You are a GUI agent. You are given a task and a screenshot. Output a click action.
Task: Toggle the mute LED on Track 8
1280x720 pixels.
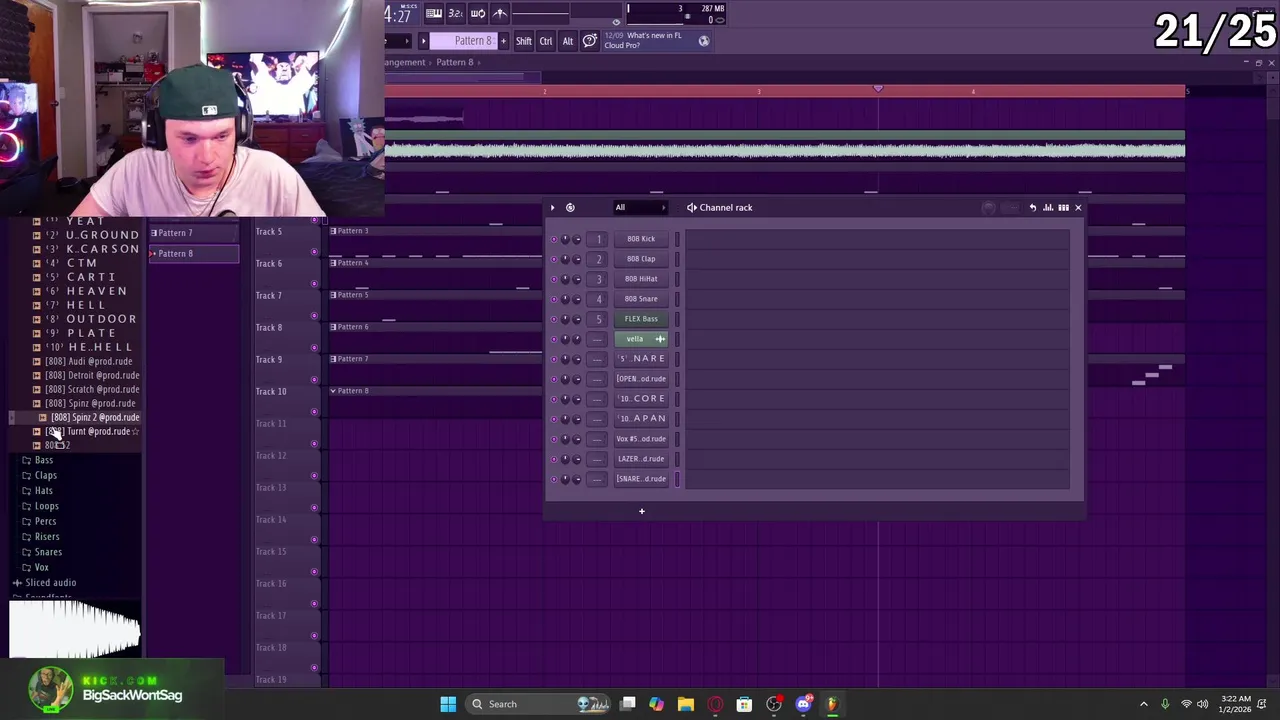tap(315, 347)
